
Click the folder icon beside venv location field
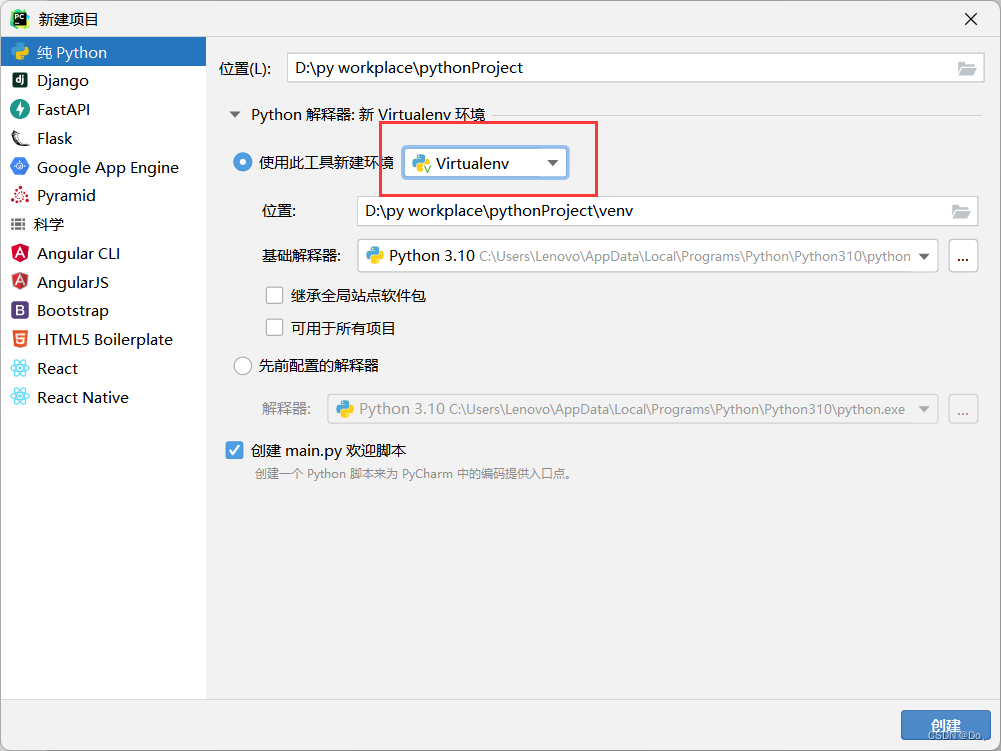click(x=961, y=211)
